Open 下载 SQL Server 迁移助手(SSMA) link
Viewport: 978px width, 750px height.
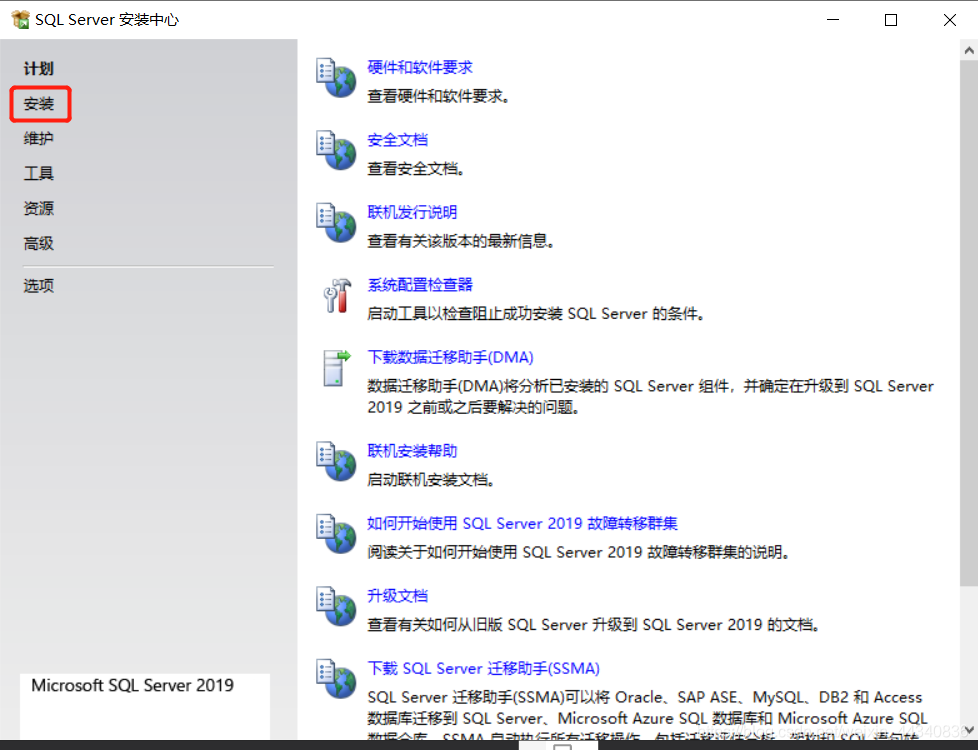[x=483, y=668]
